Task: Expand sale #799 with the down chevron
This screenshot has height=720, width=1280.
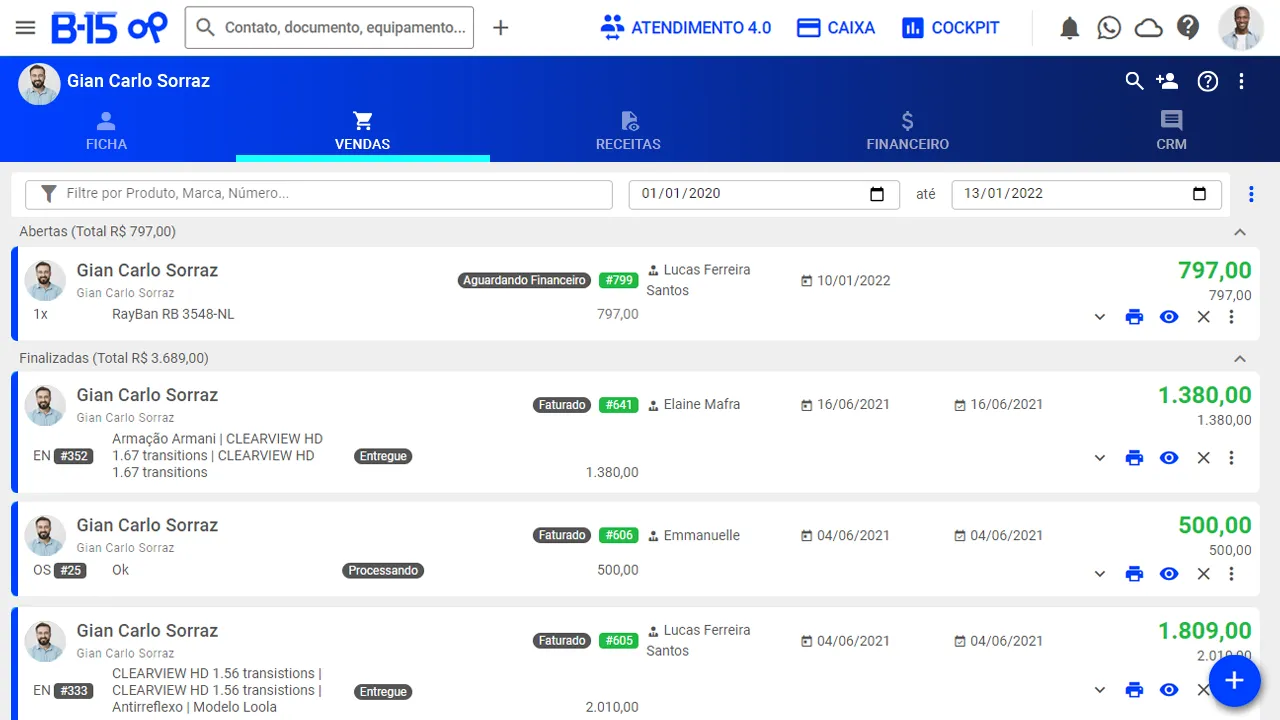Action: coord(1100,316)
